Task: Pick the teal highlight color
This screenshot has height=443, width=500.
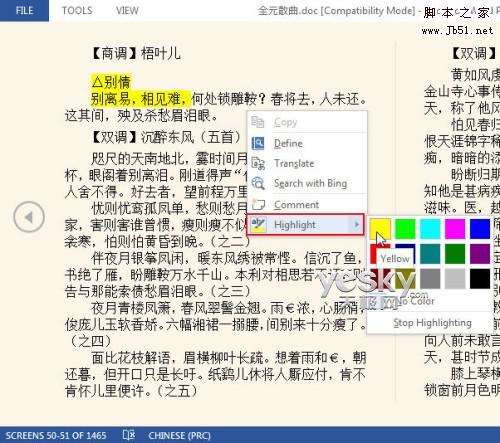Action: tap(430, 254)
